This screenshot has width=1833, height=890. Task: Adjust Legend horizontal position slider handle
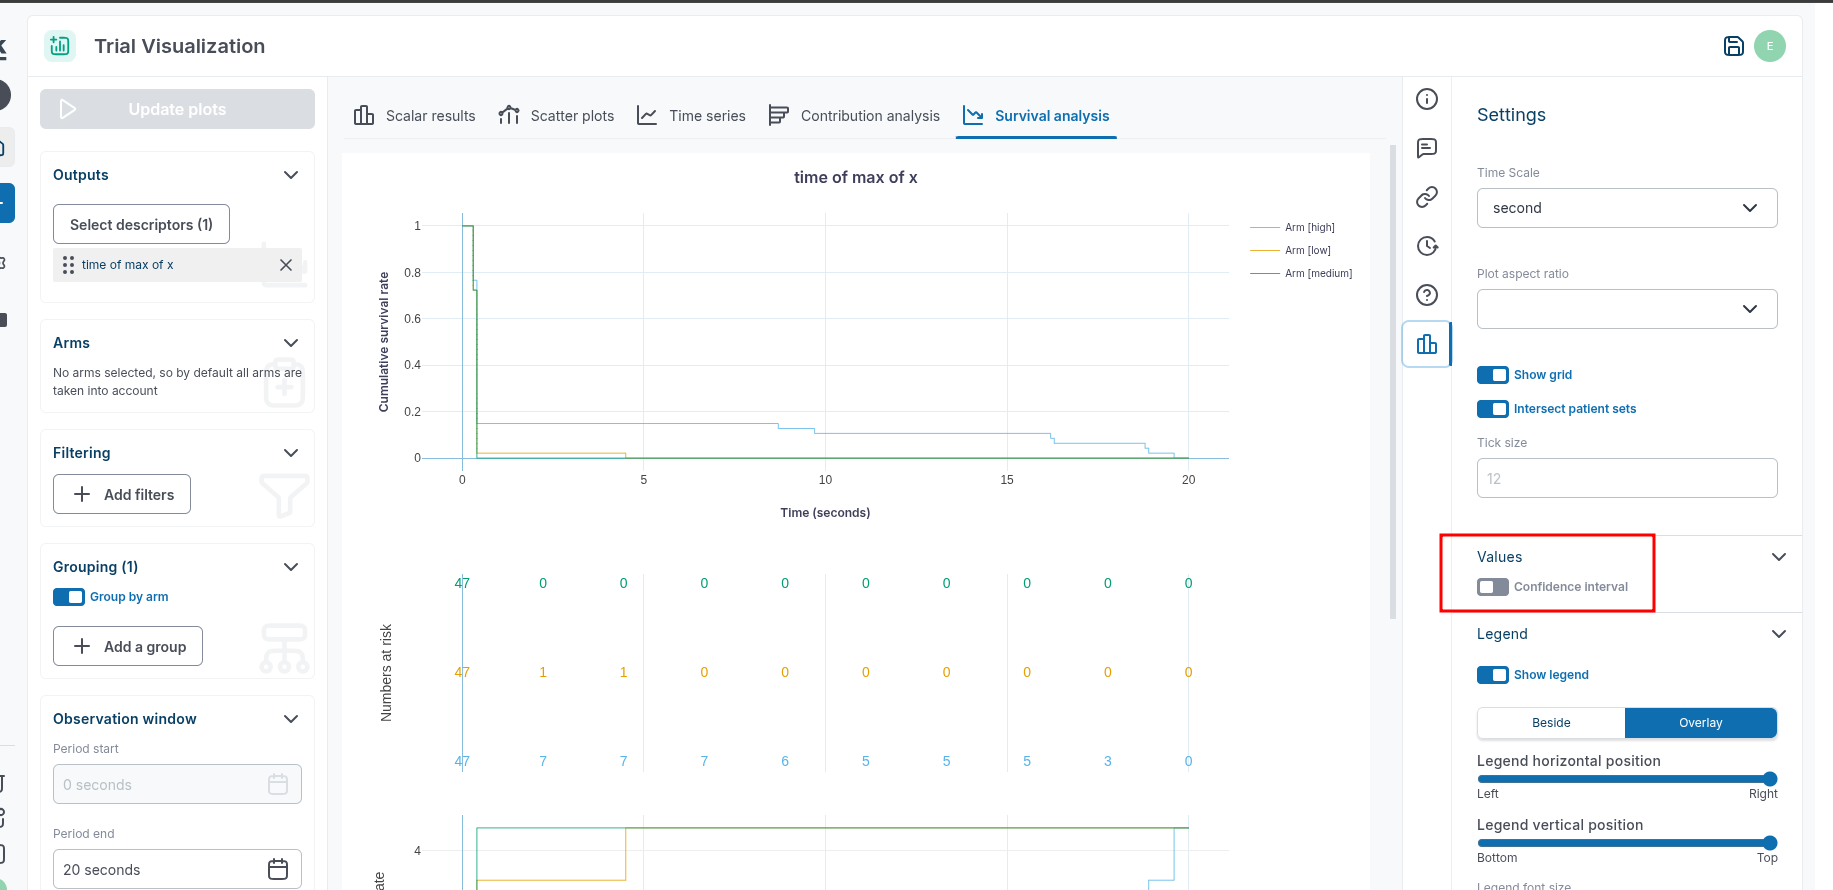tap(1770, 779)
